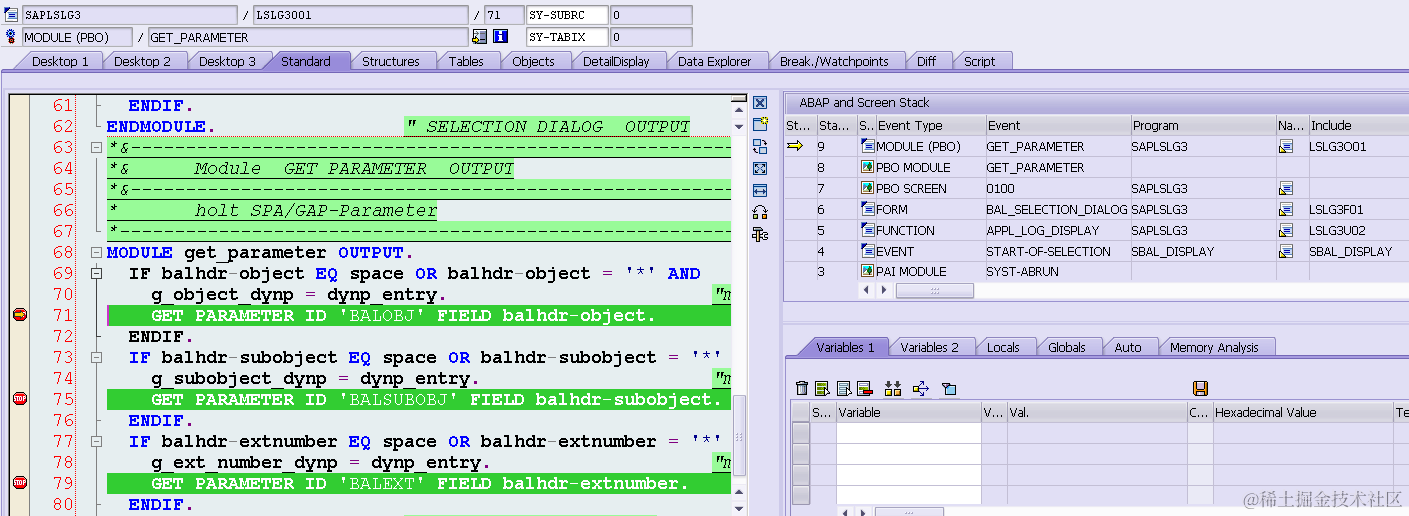Click the gear icon next to MODULE (PBO)
This screenshot has width=1409, height=516.
(12, 37)
